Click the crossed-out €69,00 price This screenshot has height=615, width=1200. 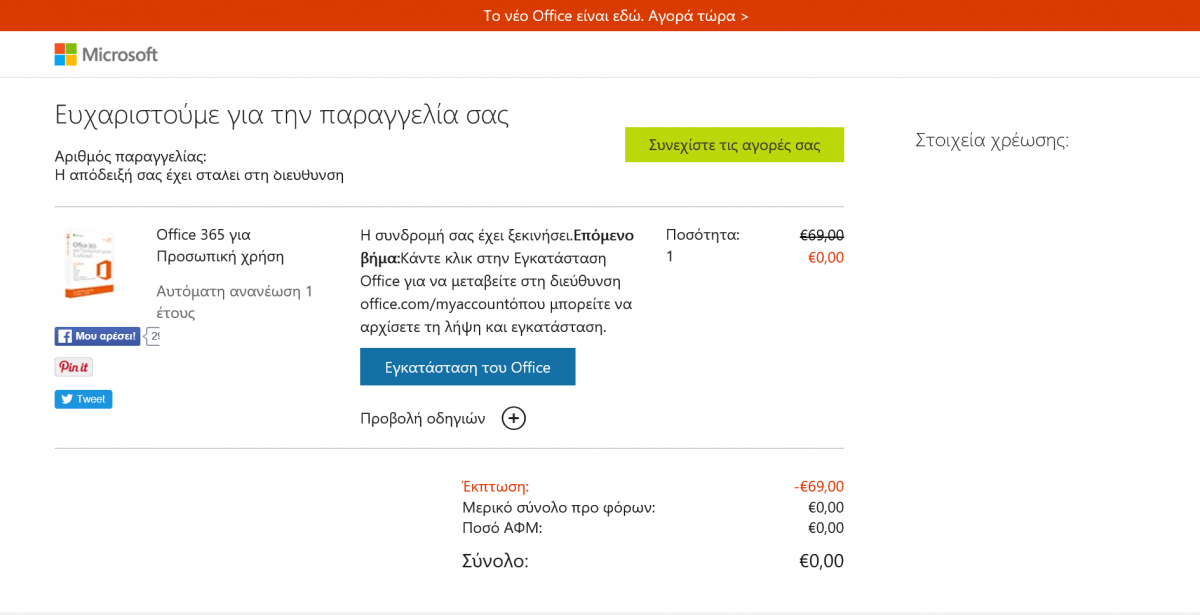822,235
